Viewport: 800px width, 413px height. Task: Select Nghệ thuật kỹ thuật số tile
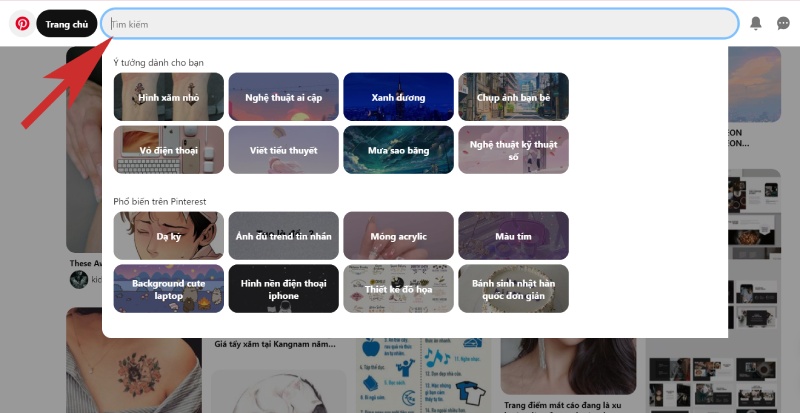coord(513,150)
